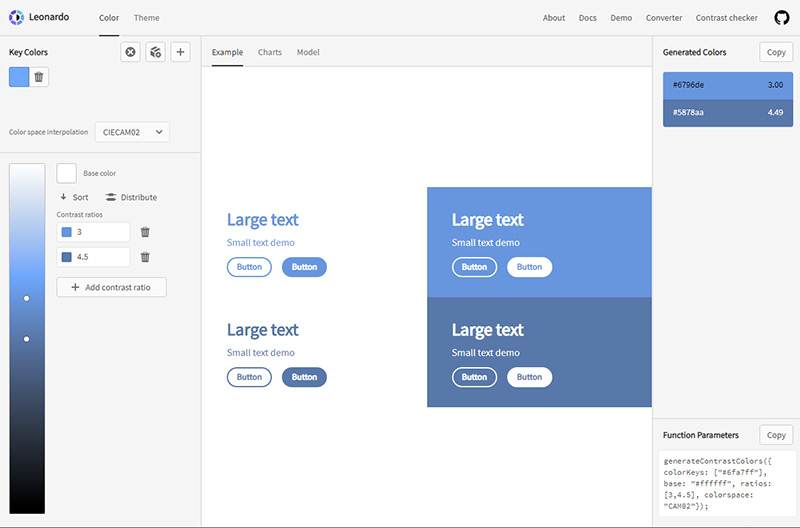Switch to the Color tab
This screenshot has height=528, width=800.
pos(109,18)
